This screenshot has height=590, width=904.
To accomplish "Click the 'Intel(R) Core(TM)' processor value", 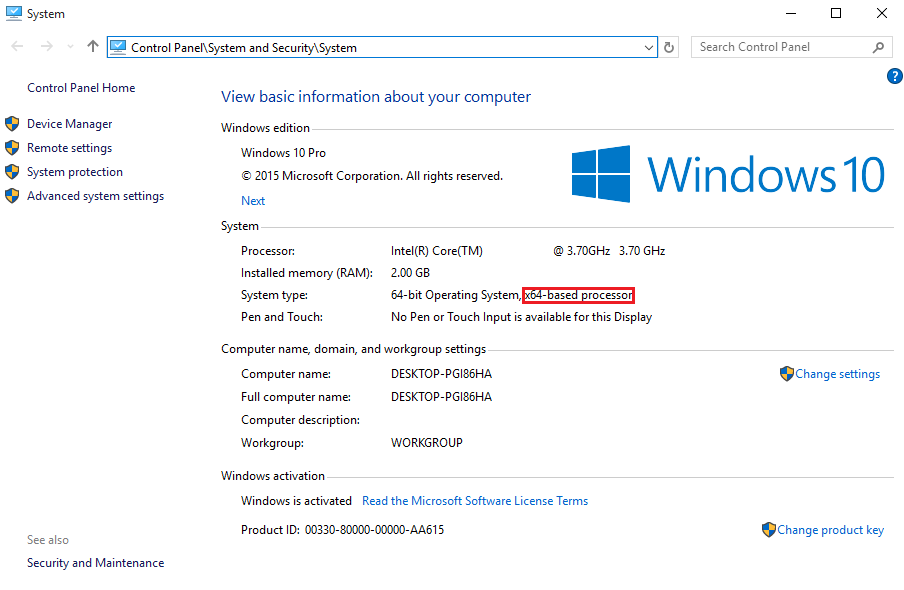I will 437,251.
